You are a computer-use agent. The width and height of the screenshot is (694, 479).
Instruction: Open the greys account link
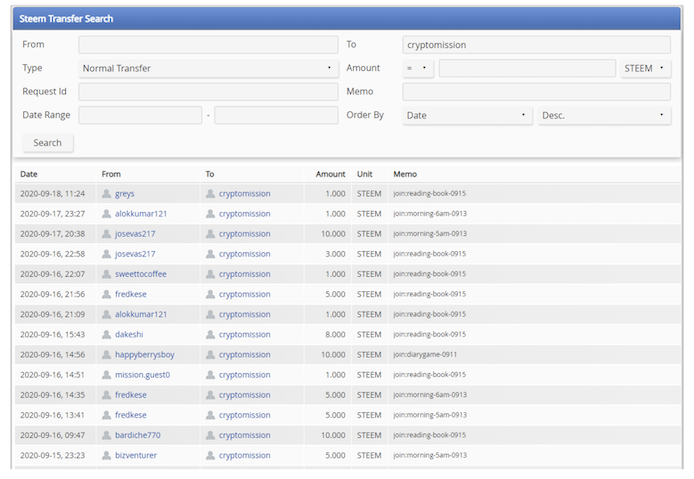[x=124, y=193]
